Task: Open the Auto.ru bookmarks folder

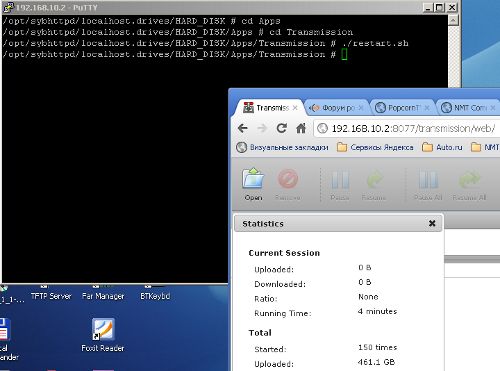Action: [x=442, y=147]
